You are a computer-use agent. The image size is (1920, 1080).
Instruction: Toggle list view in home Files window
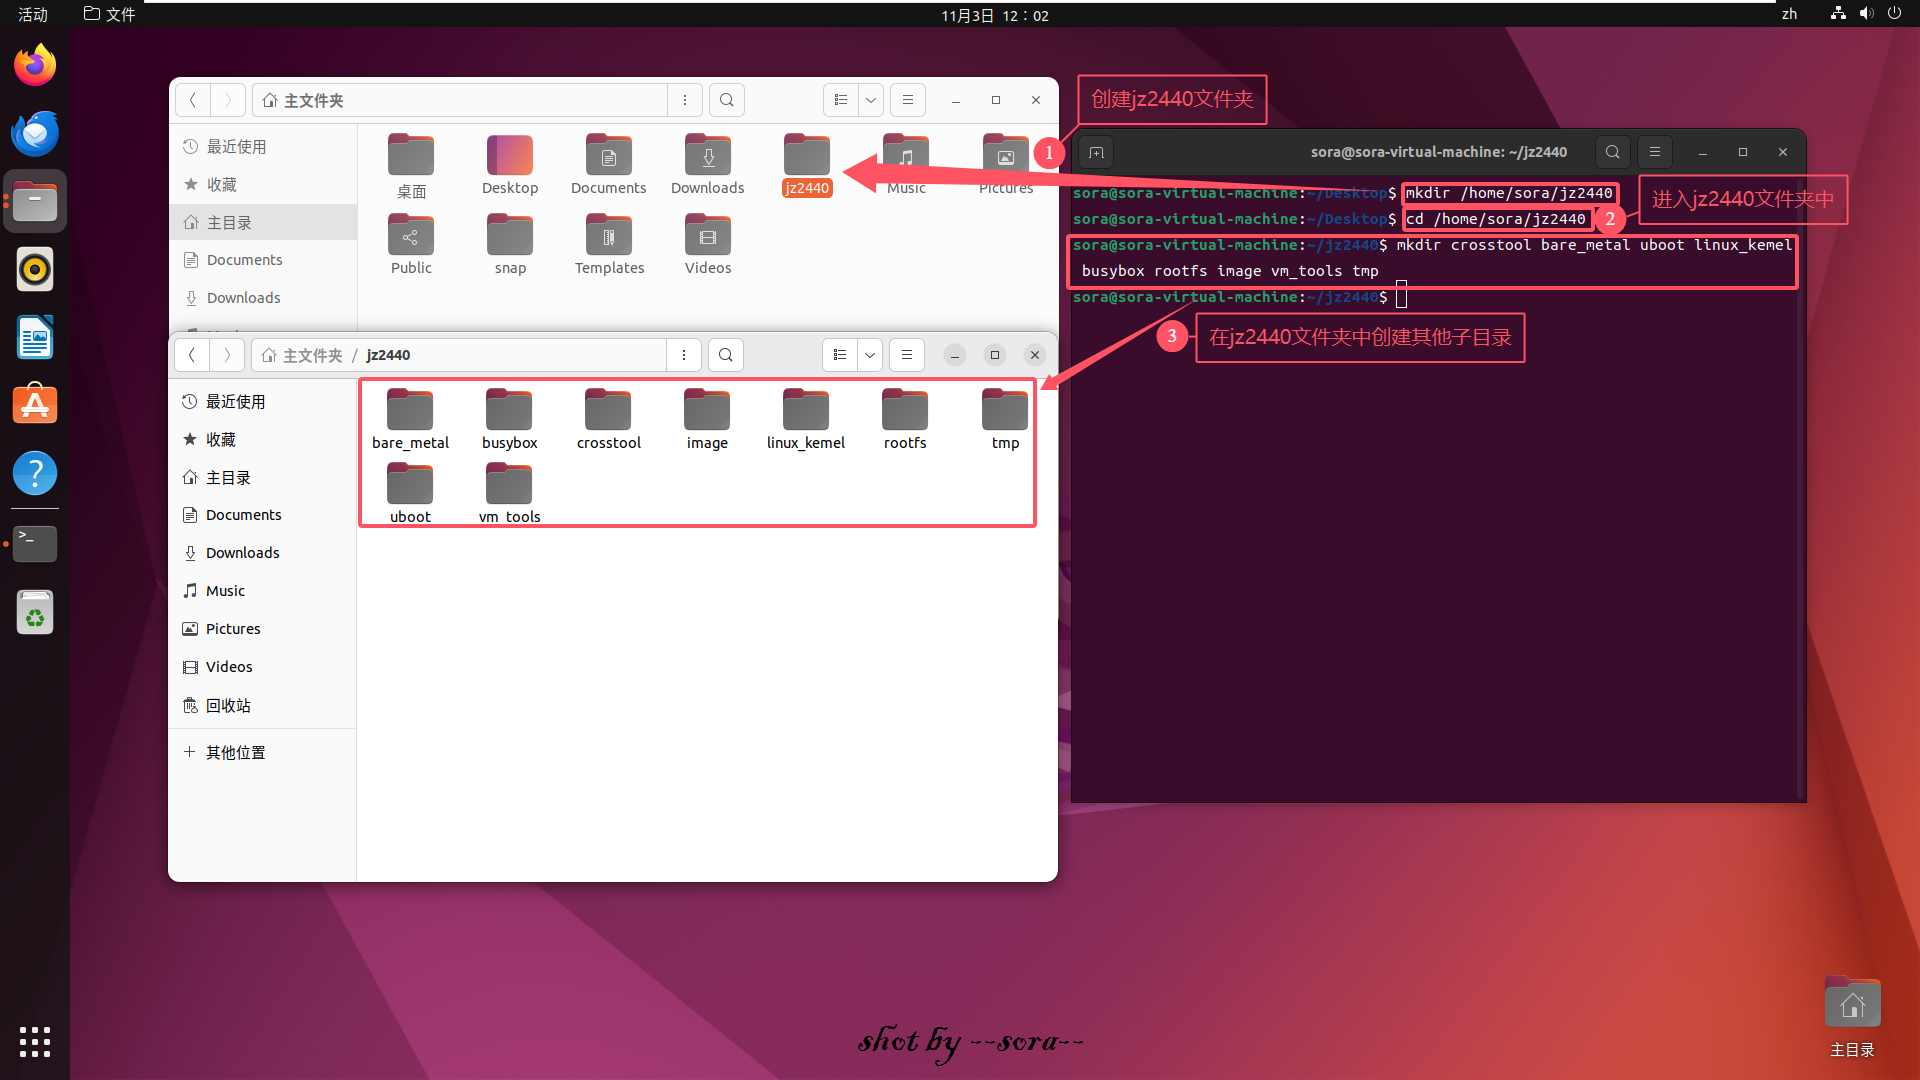click(841, 100)
